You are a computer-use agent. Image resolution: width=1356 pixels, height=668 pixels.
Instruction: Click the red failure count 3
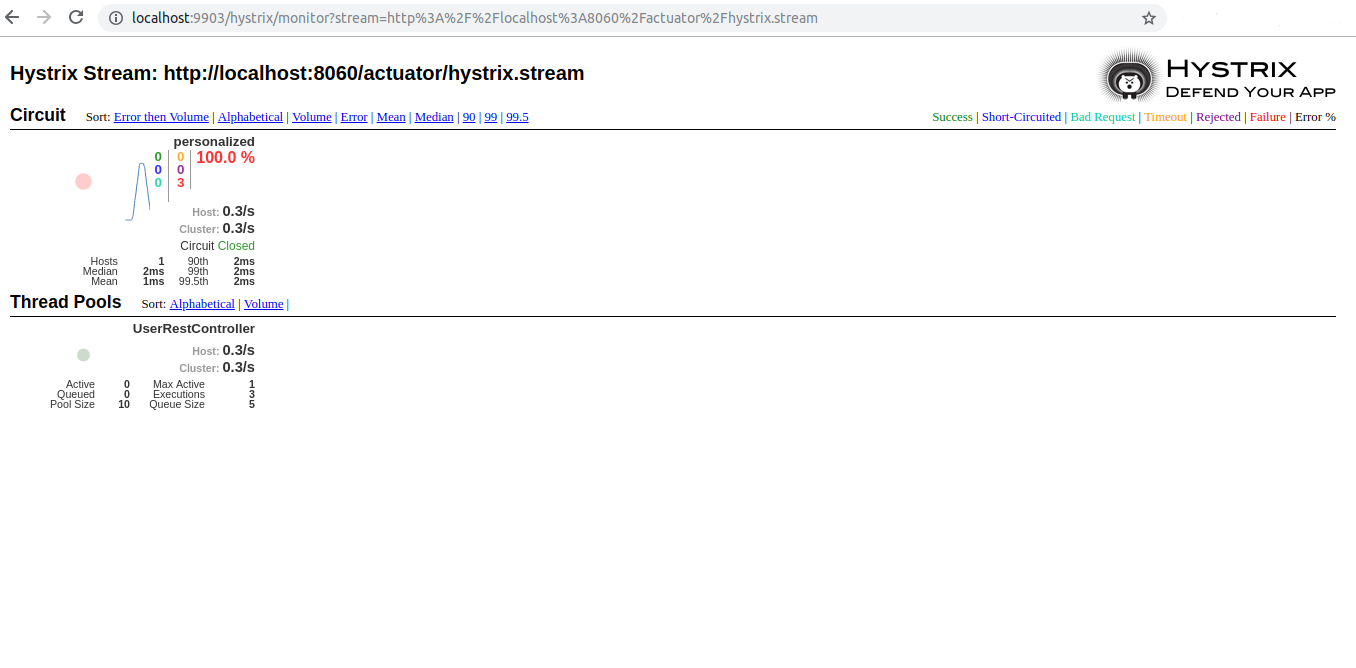181,183
